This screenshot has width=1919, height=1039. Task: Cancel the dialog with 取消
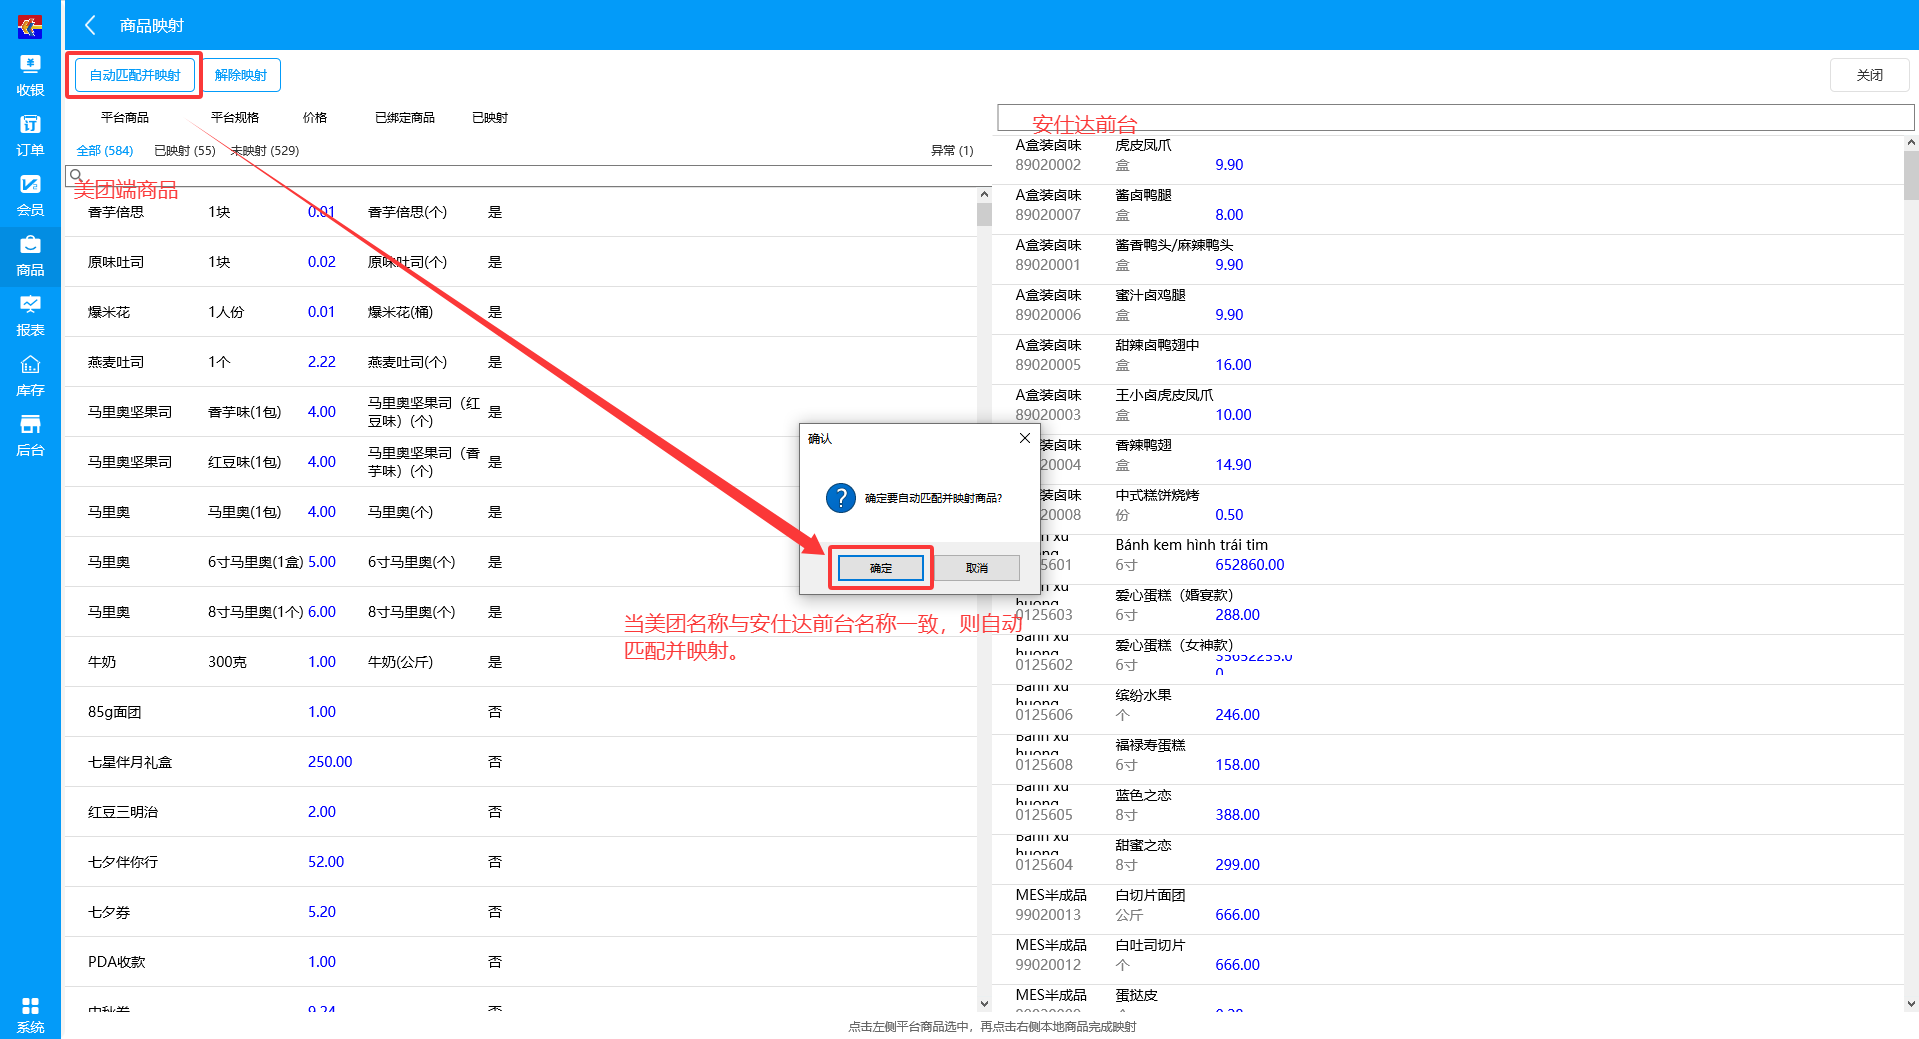pyautogui.click(x=977, y=568)
